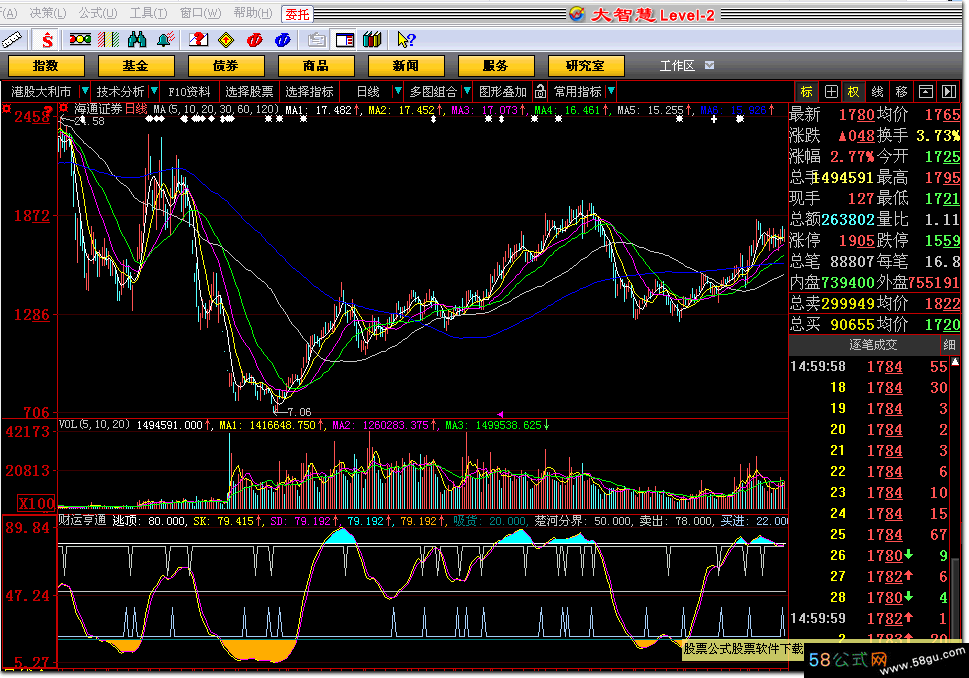The height and width of the screenshot is (678, 969).
Task: Click the trade list scrollbar up arrow
Action: 955,362
